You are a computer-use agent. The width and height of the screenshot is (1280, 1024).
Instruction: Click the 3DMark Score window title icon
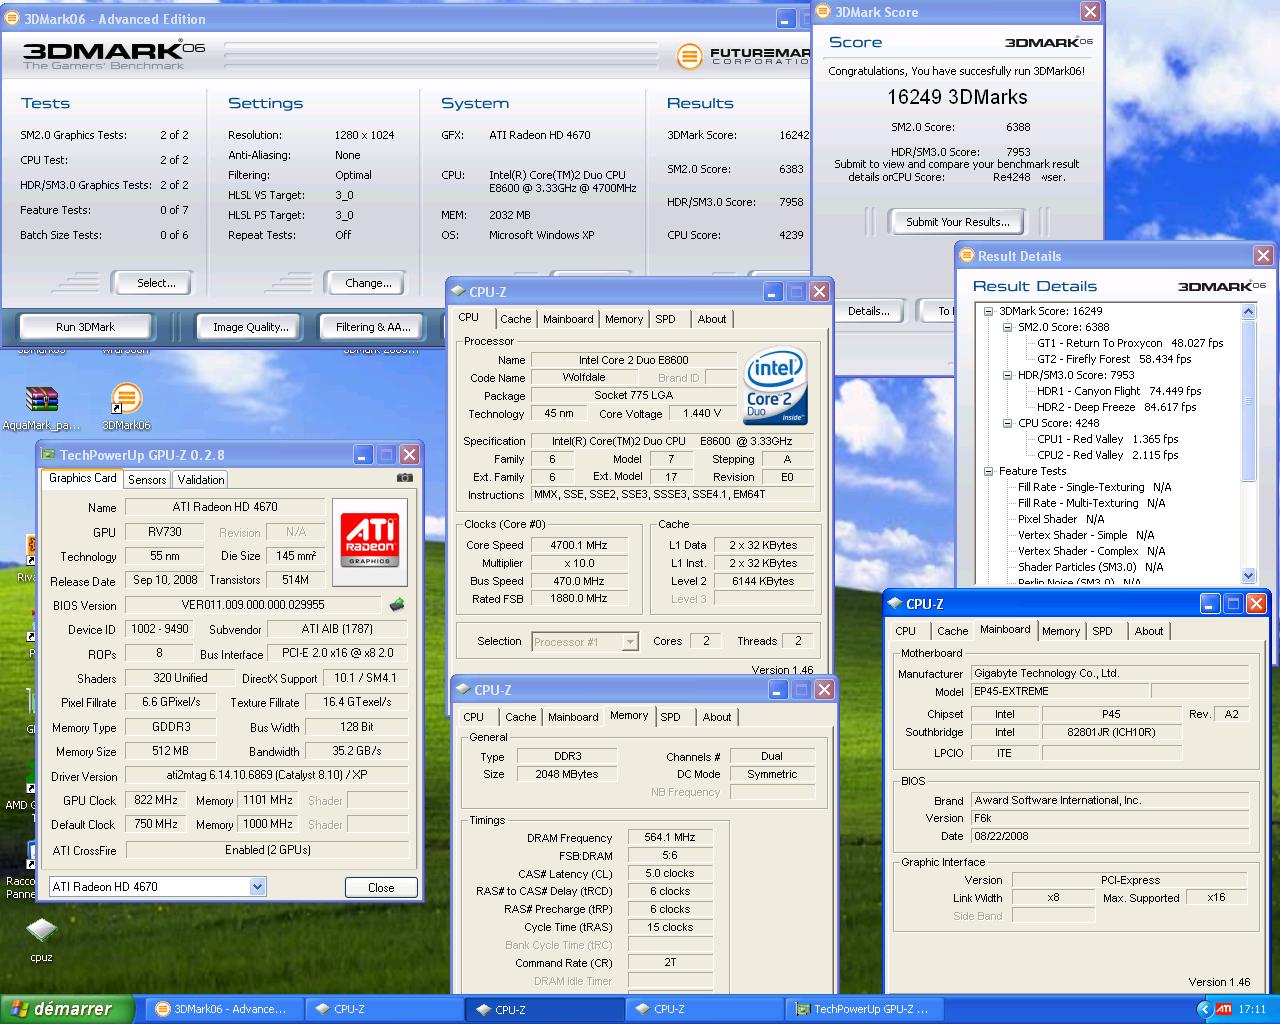pyautogui.click(x=824, y=12)
